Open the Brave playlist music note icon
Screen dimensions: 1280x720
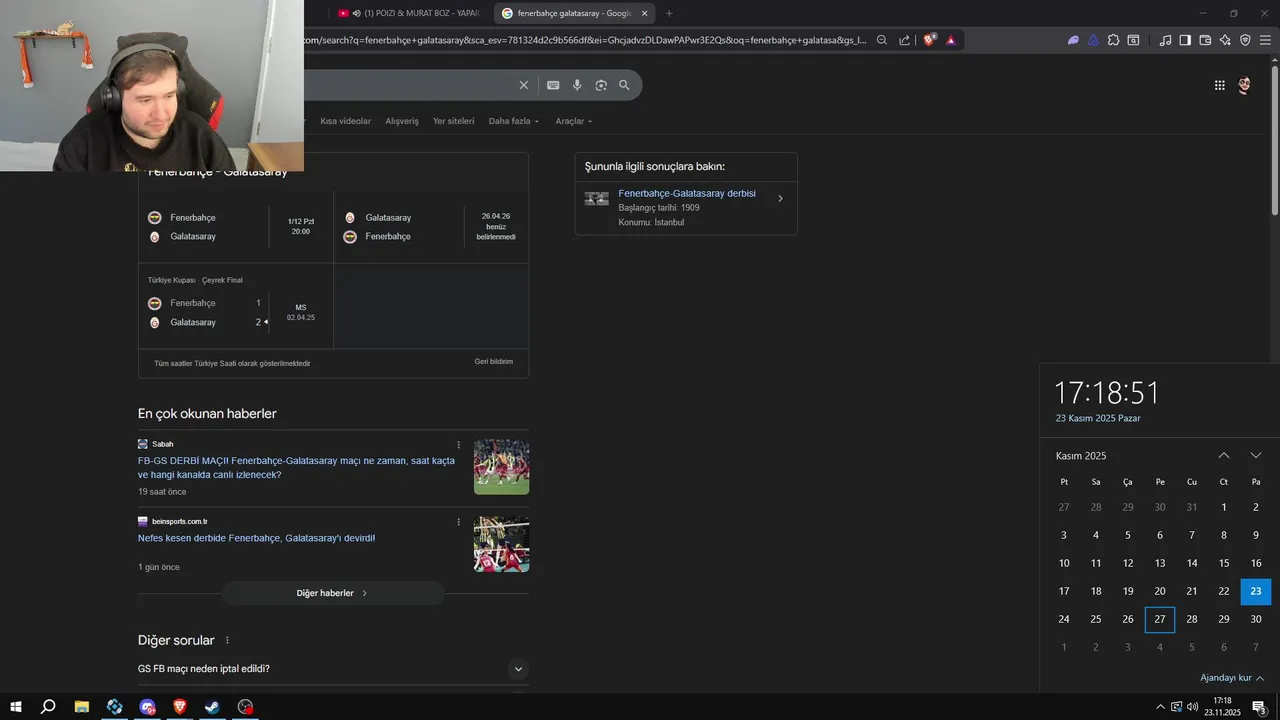[x=1165, y=40]
